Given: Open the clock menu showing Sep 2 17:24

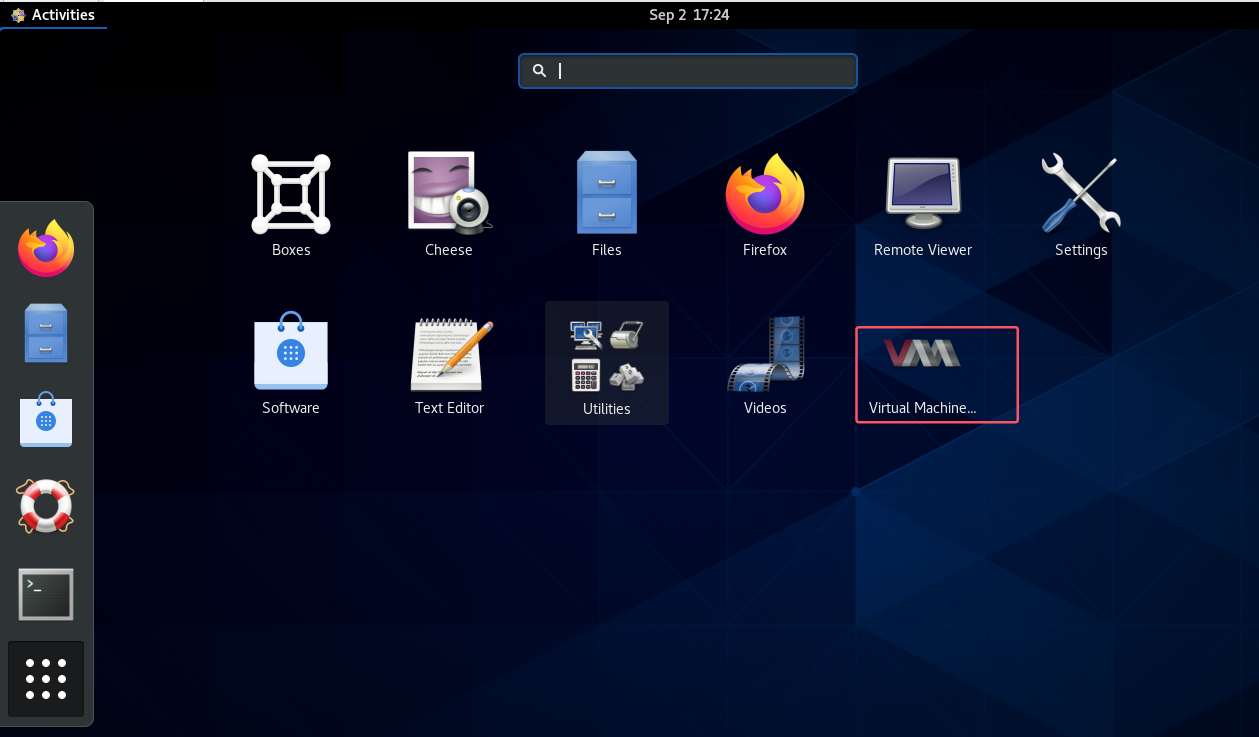Looking at the screenshot, I should [x=689, y=15].
